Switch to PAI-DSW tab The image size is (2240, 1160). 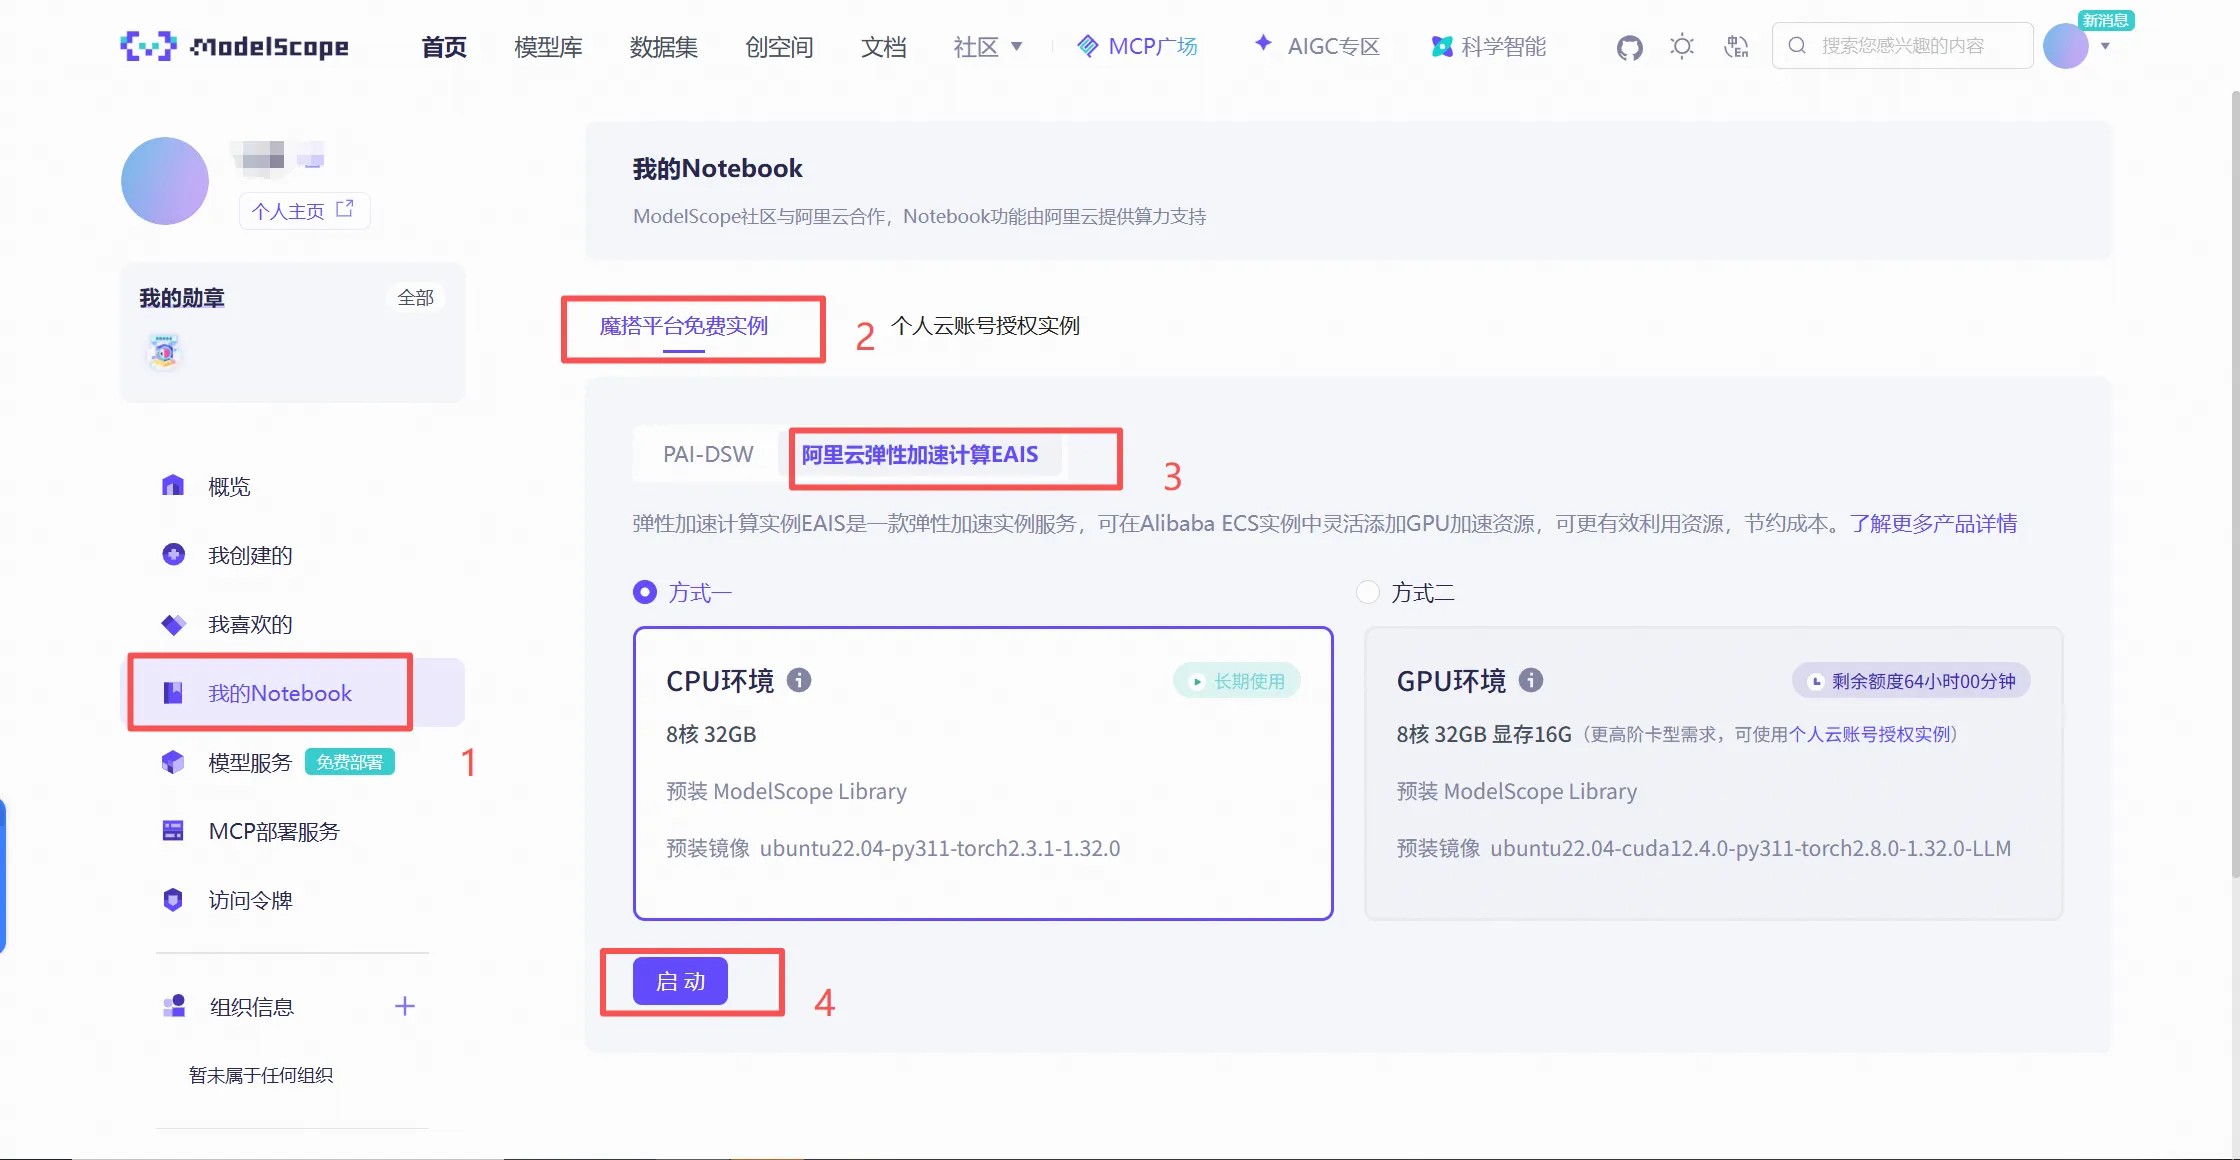coord(708,454)
